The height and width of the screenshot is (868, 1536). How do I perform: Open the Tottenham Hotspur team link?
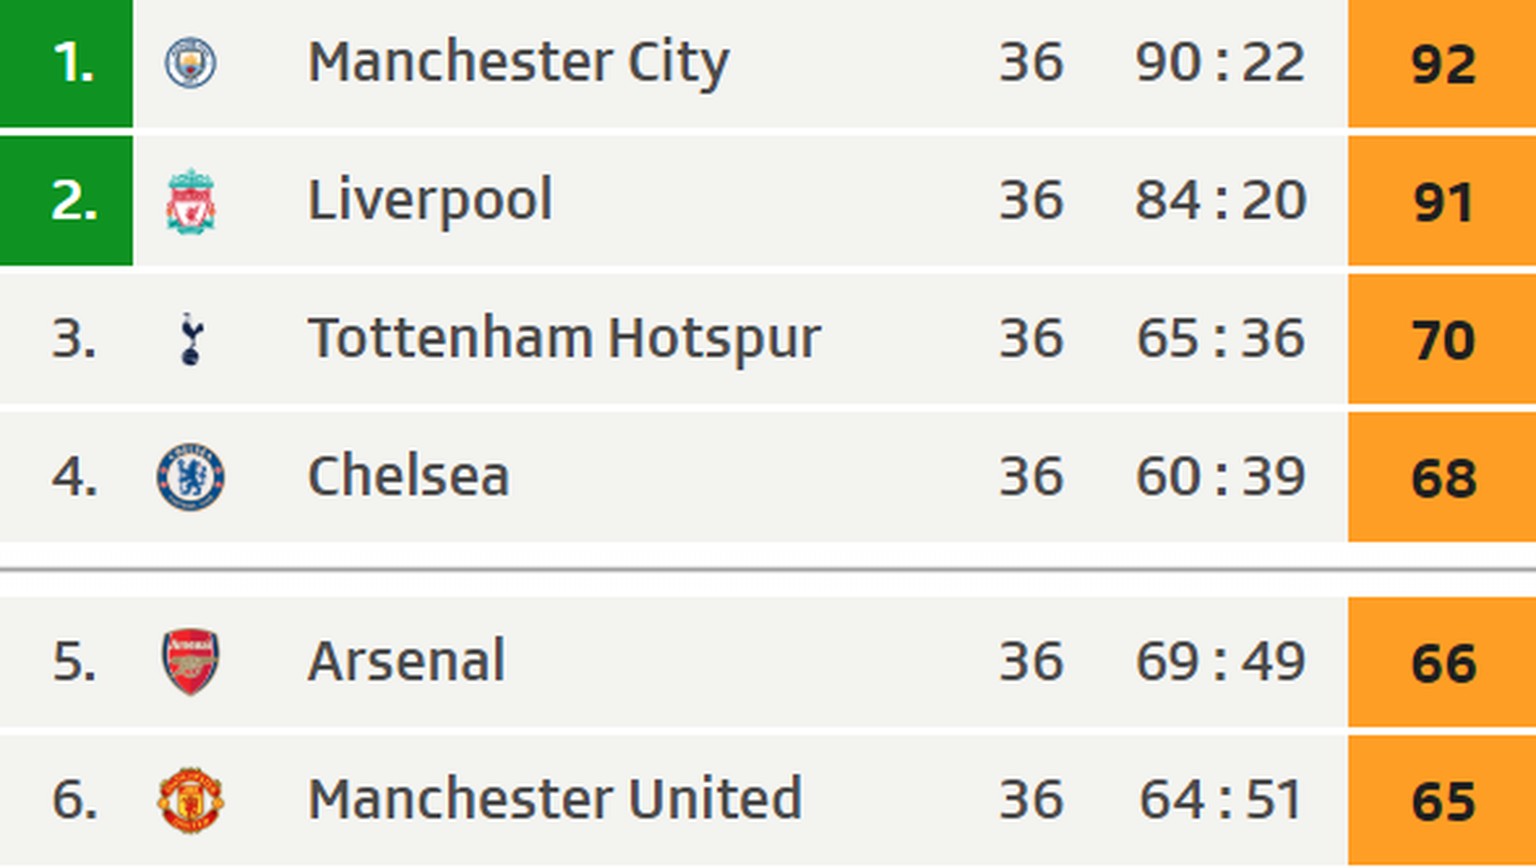pyautogui.click(x=564, y=338)
